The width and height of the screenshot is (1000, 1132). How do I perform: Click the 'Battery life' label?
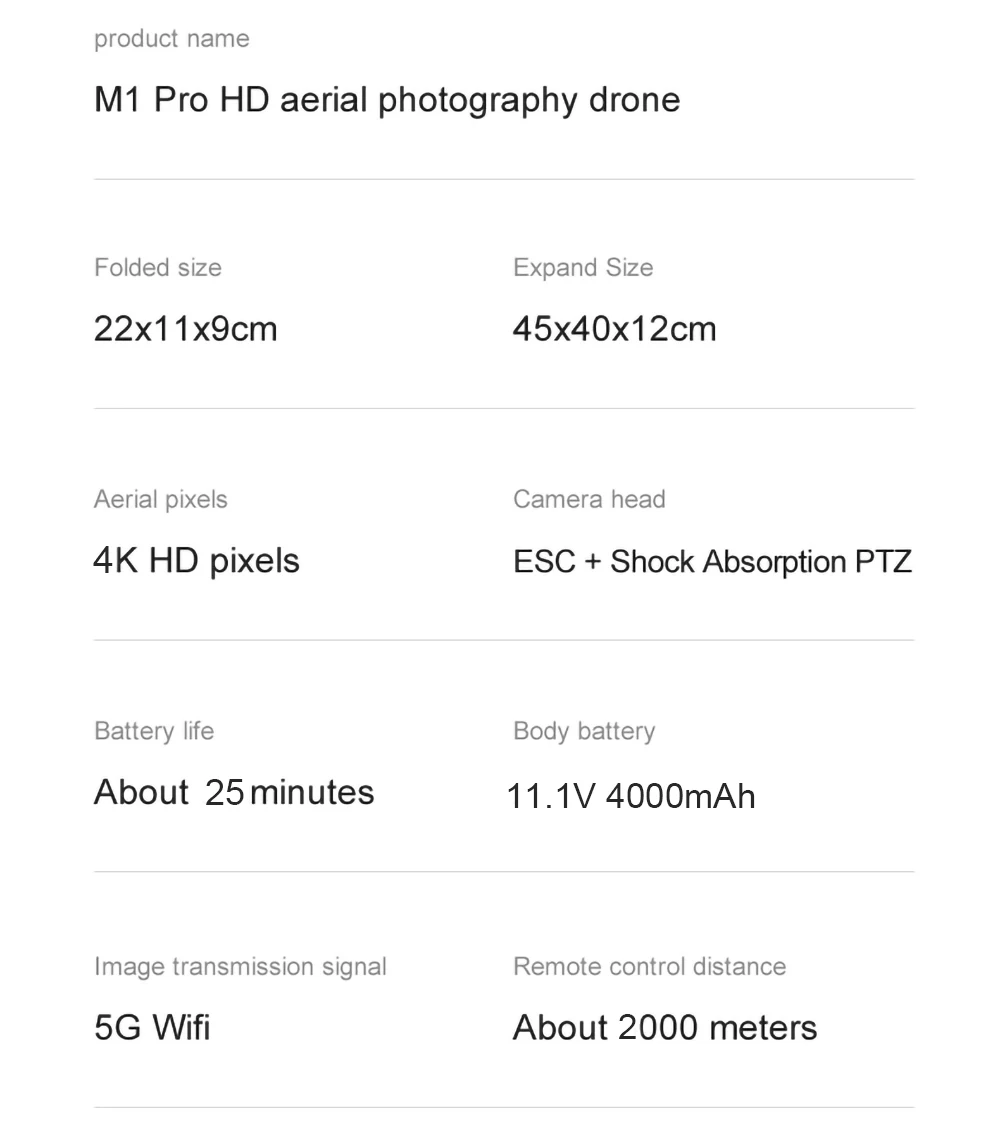[x=154, y=731]
